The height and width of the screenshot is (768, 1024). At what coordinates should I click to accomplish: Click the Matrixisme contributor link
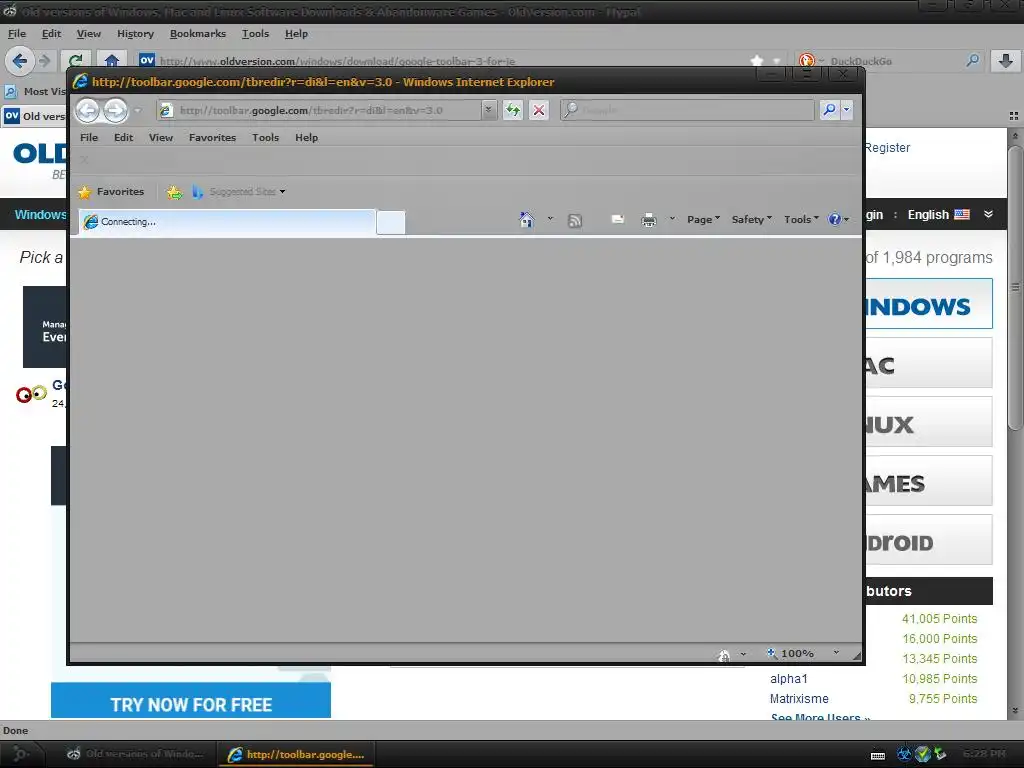tap(799, 699)
